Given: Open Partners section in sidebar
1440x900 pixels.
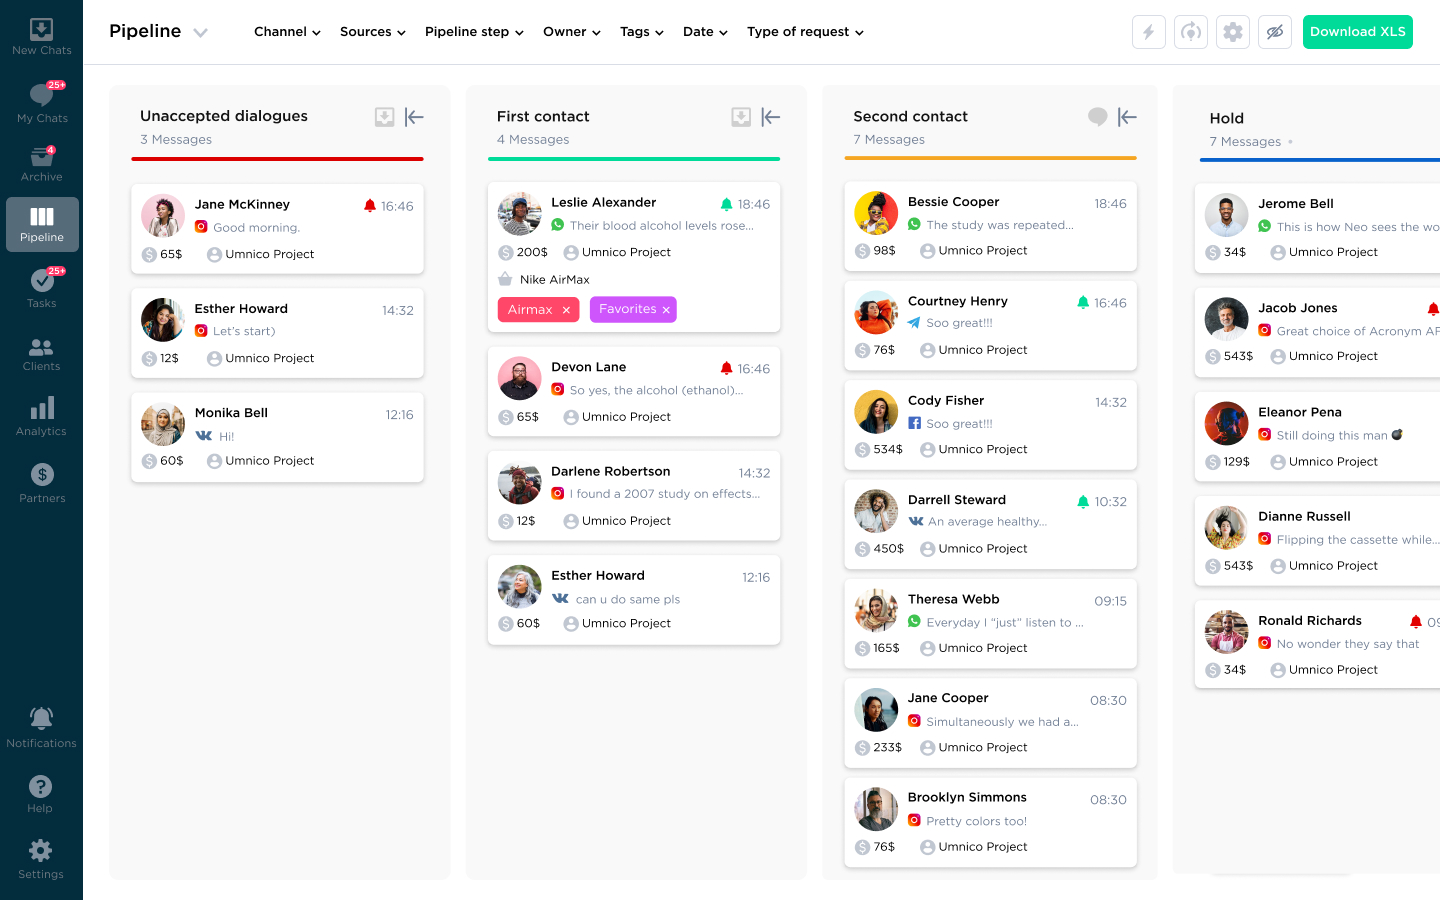Looking at the screenshot, I should (x=41, y=483).
